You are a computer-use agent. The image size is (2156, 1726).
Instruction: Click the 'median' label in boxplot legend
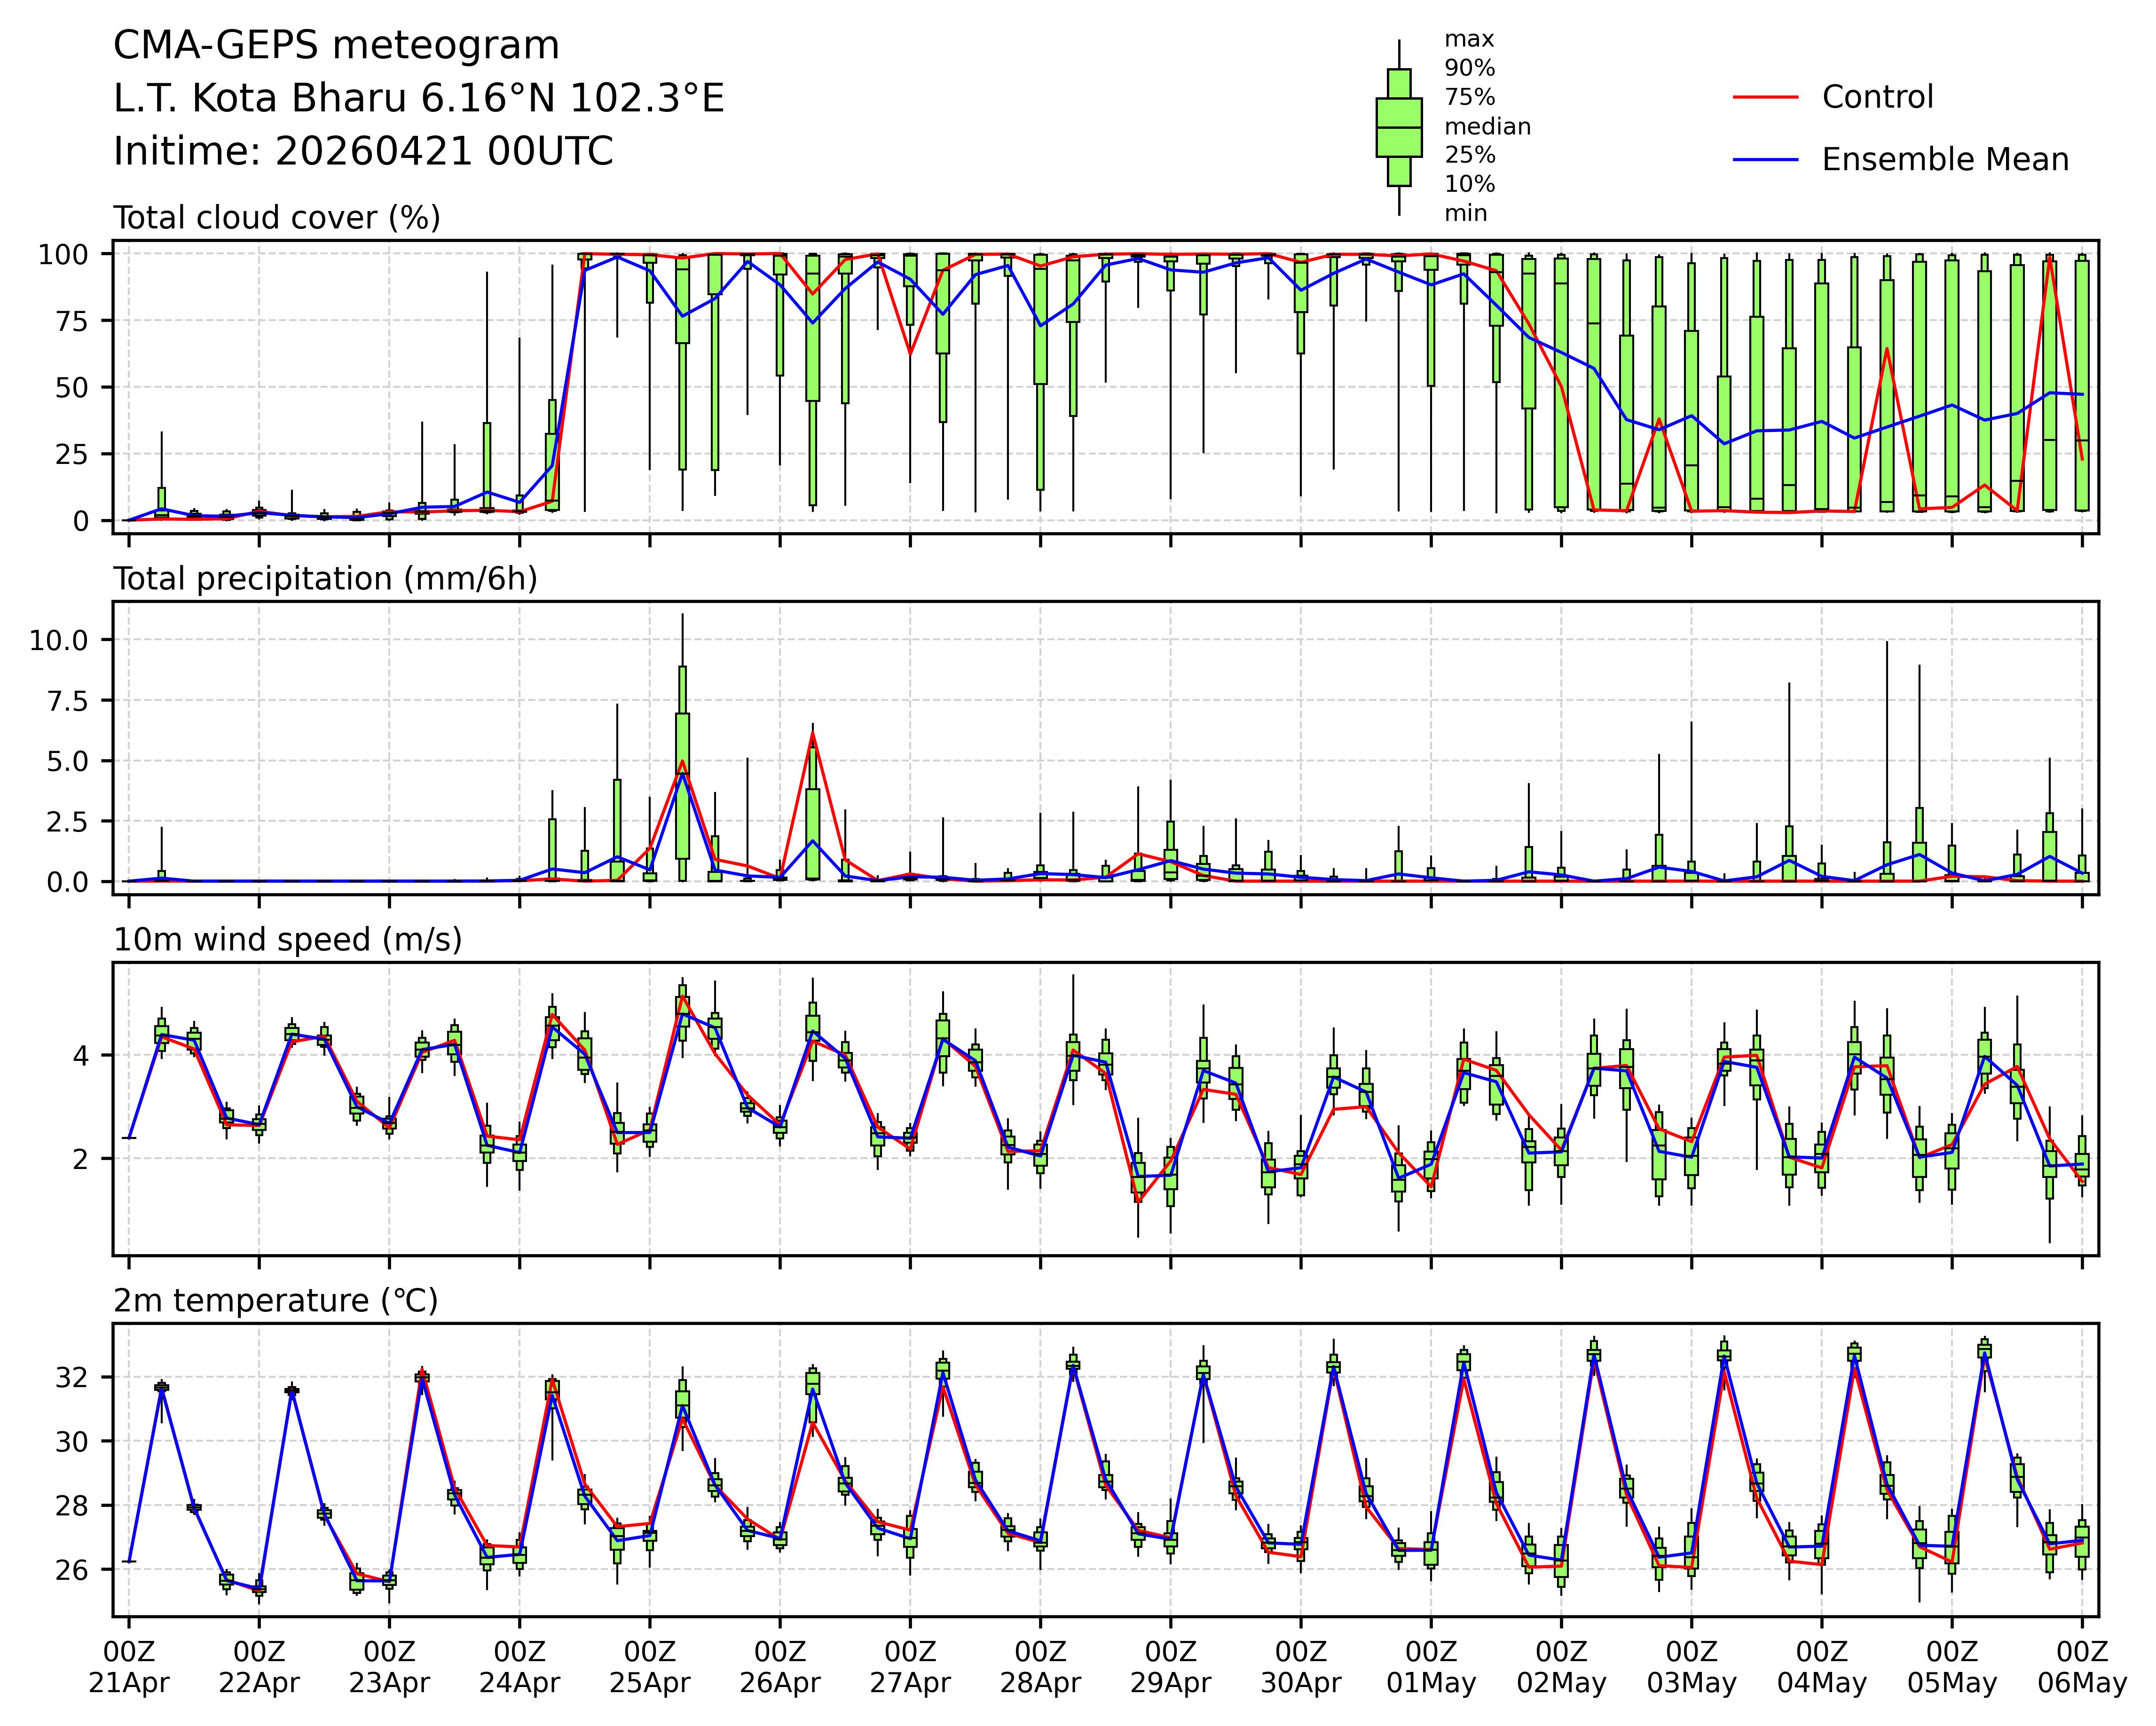tap(1487, 127)
